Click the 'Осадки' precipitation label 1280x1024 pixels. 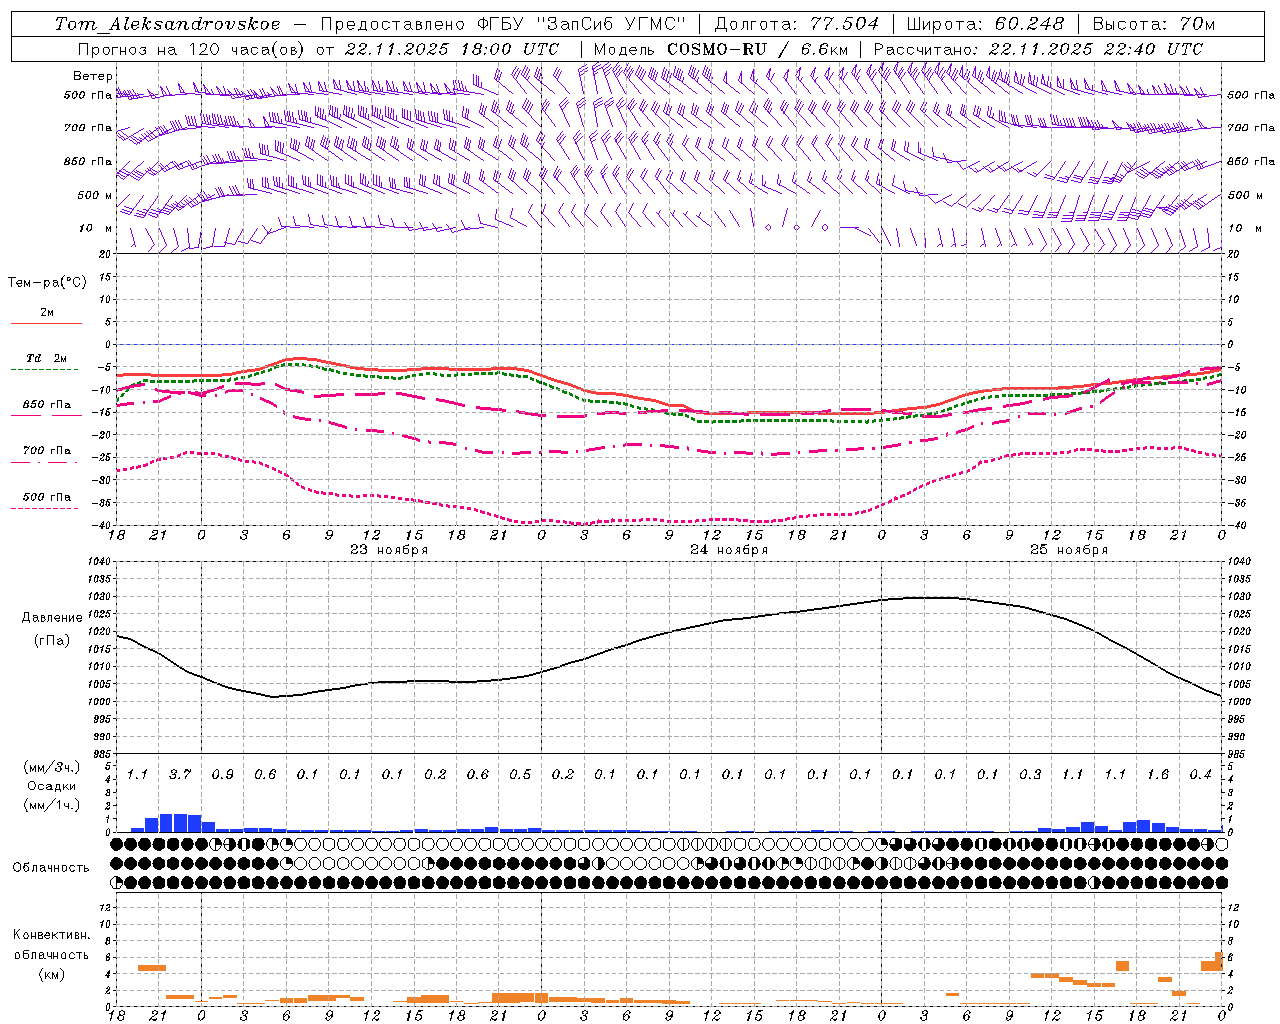point(52,786)
